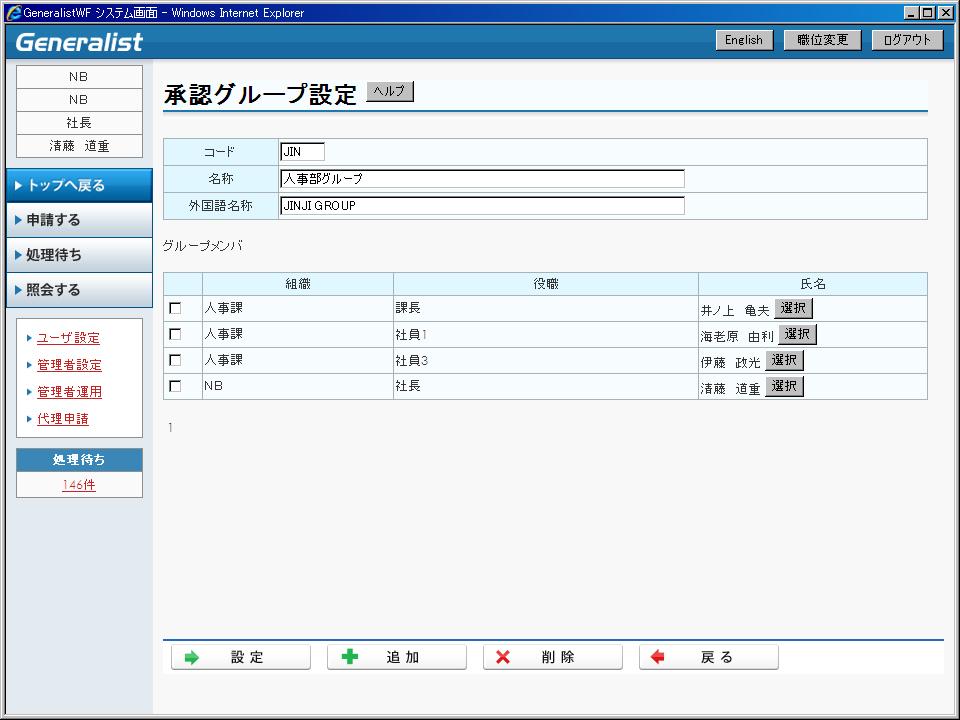Viewport: 960px width, 720px height.
Task: Tick the checkbox for 社員1 row
Action: pos(176,334)
